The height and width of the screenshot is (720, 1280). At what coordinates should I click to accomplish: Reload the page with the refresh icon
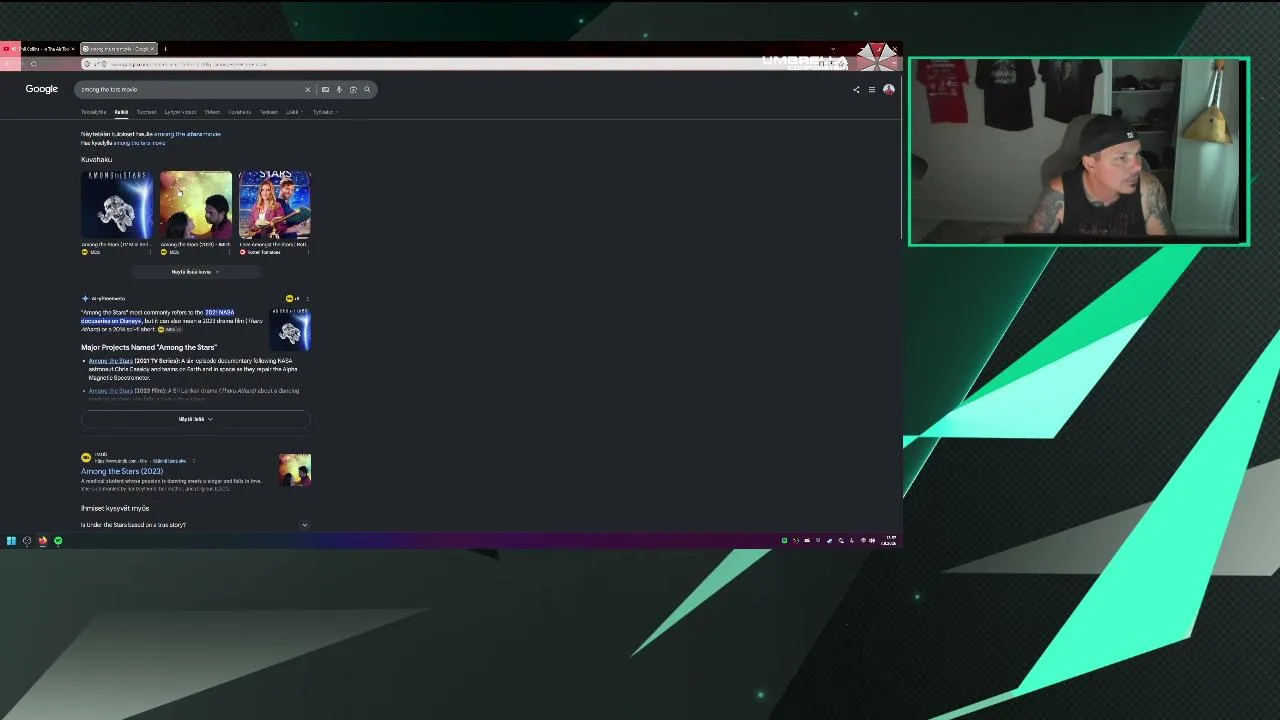click(33, 64)
